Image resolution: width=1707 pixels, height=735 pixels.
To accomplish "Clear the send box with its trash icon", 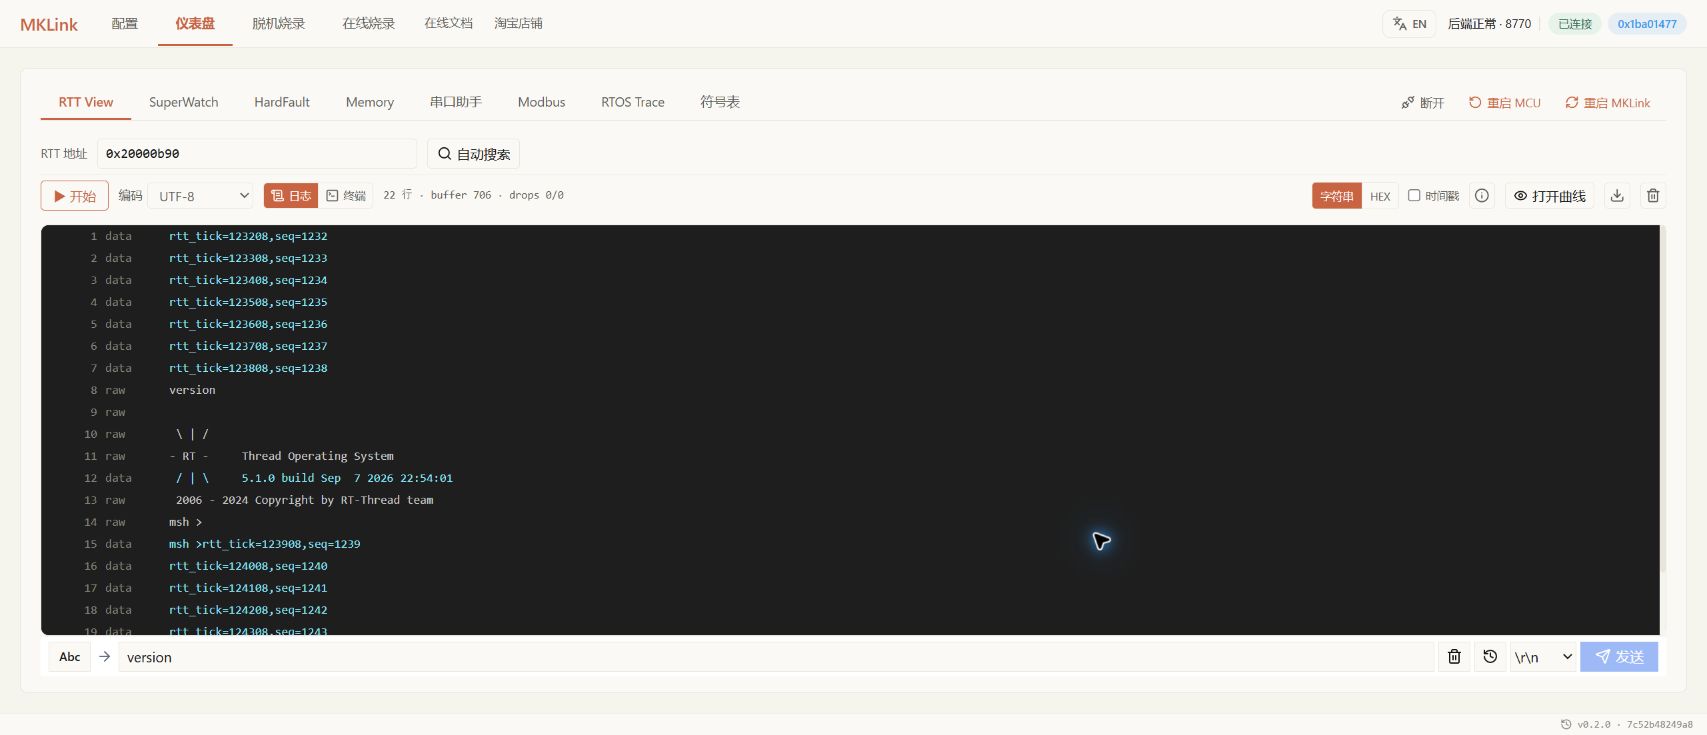I will [1454, 657].
